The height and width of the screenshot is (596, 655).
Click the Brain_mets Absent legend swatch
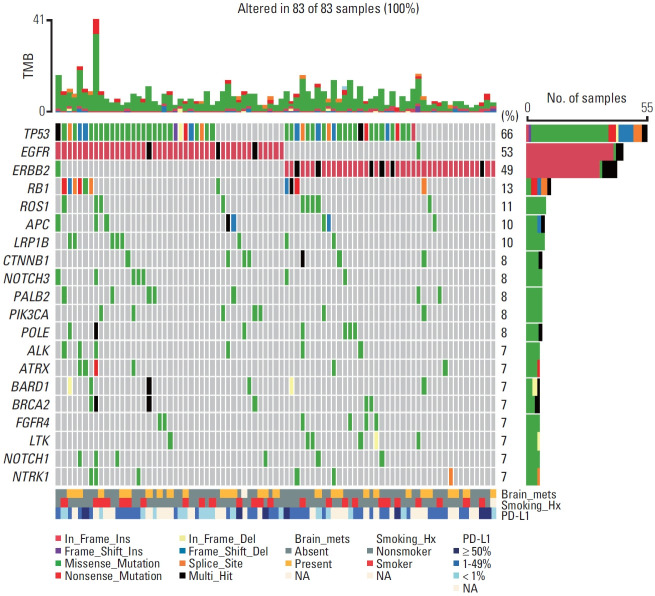[288, 551]
